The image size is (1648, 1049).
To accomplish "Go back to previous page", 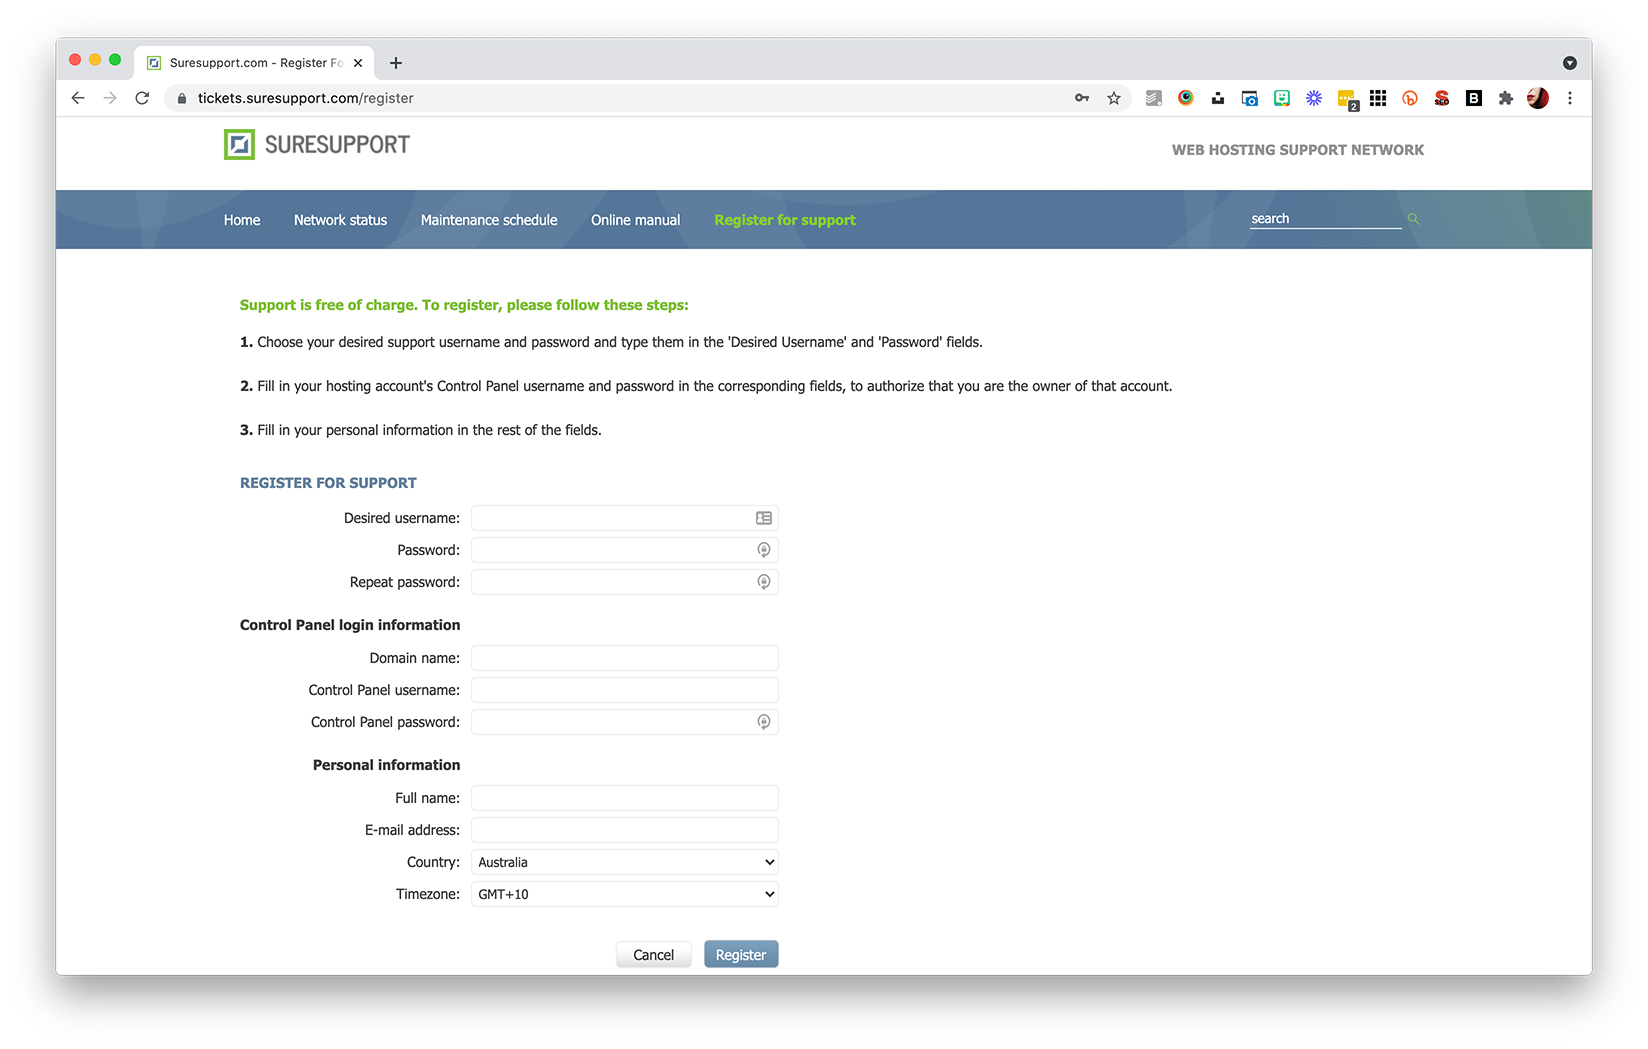I will 78,98.
